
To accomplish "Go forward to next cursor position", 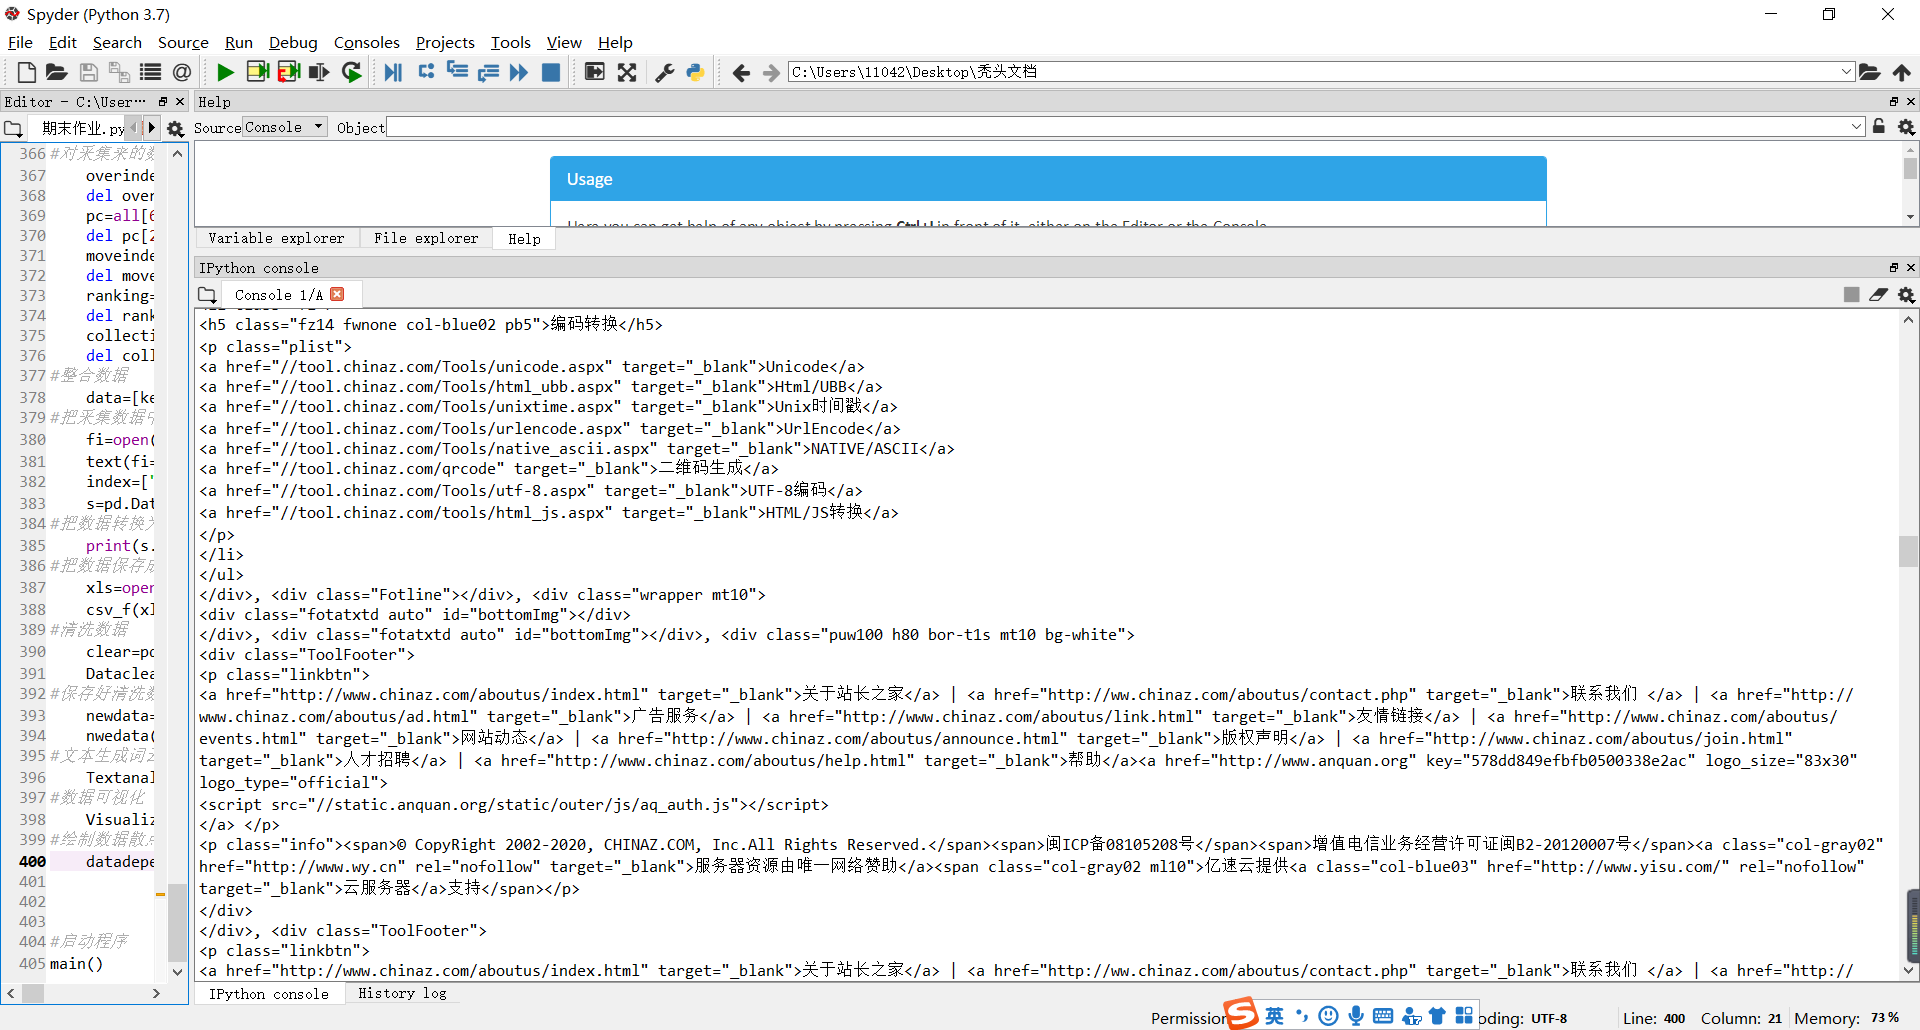I will (771, 72).
